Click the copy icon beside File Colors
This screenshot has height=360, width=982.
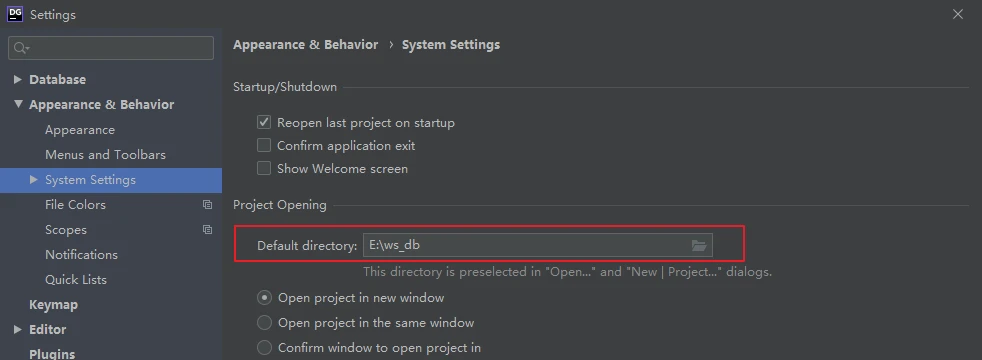click(x=207, y=205)
